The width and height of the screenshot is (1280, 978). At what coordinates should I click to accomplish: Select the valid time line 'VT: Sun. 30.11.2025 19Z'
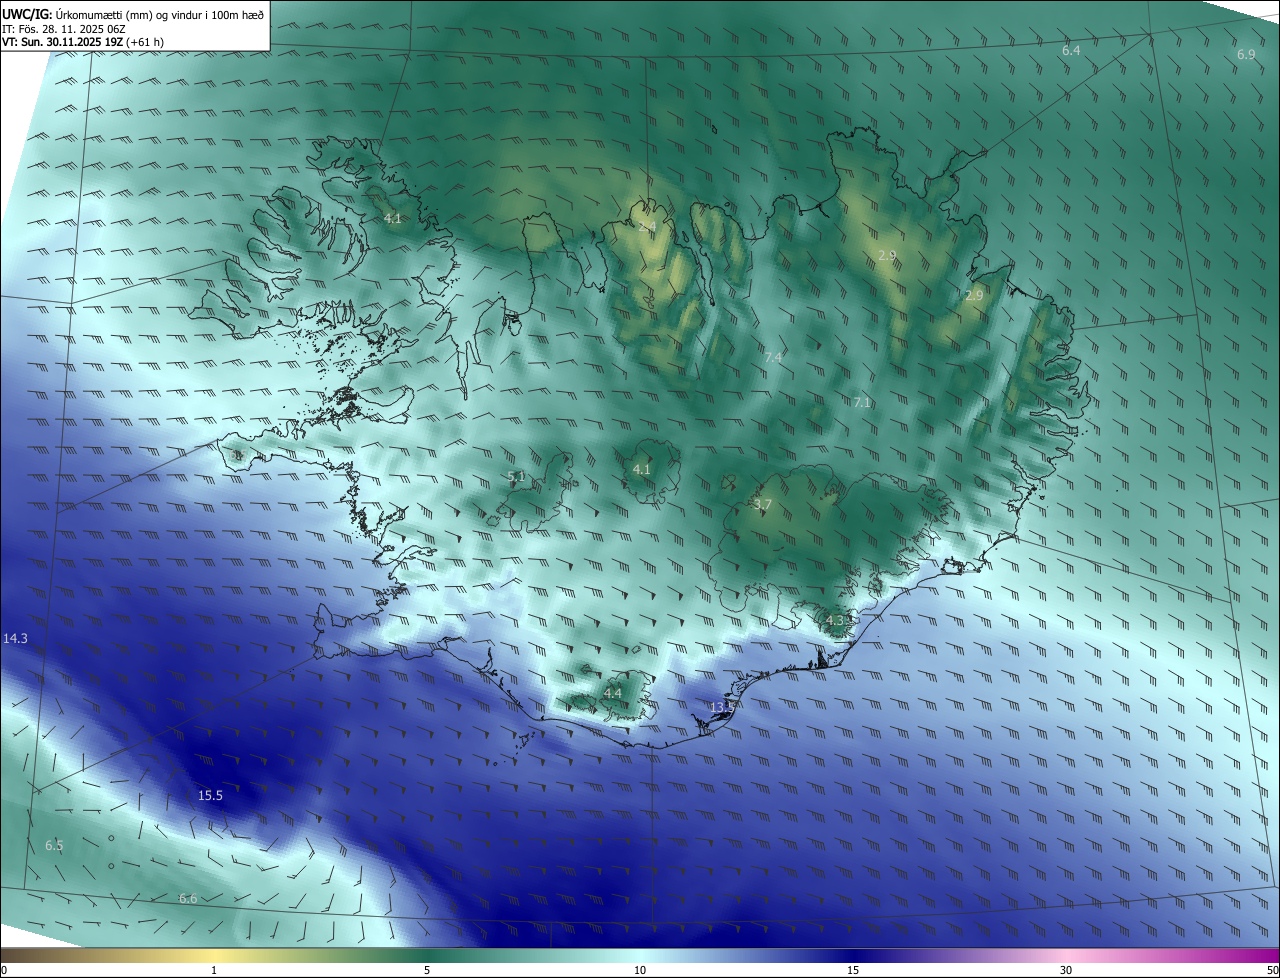[63, 42]
